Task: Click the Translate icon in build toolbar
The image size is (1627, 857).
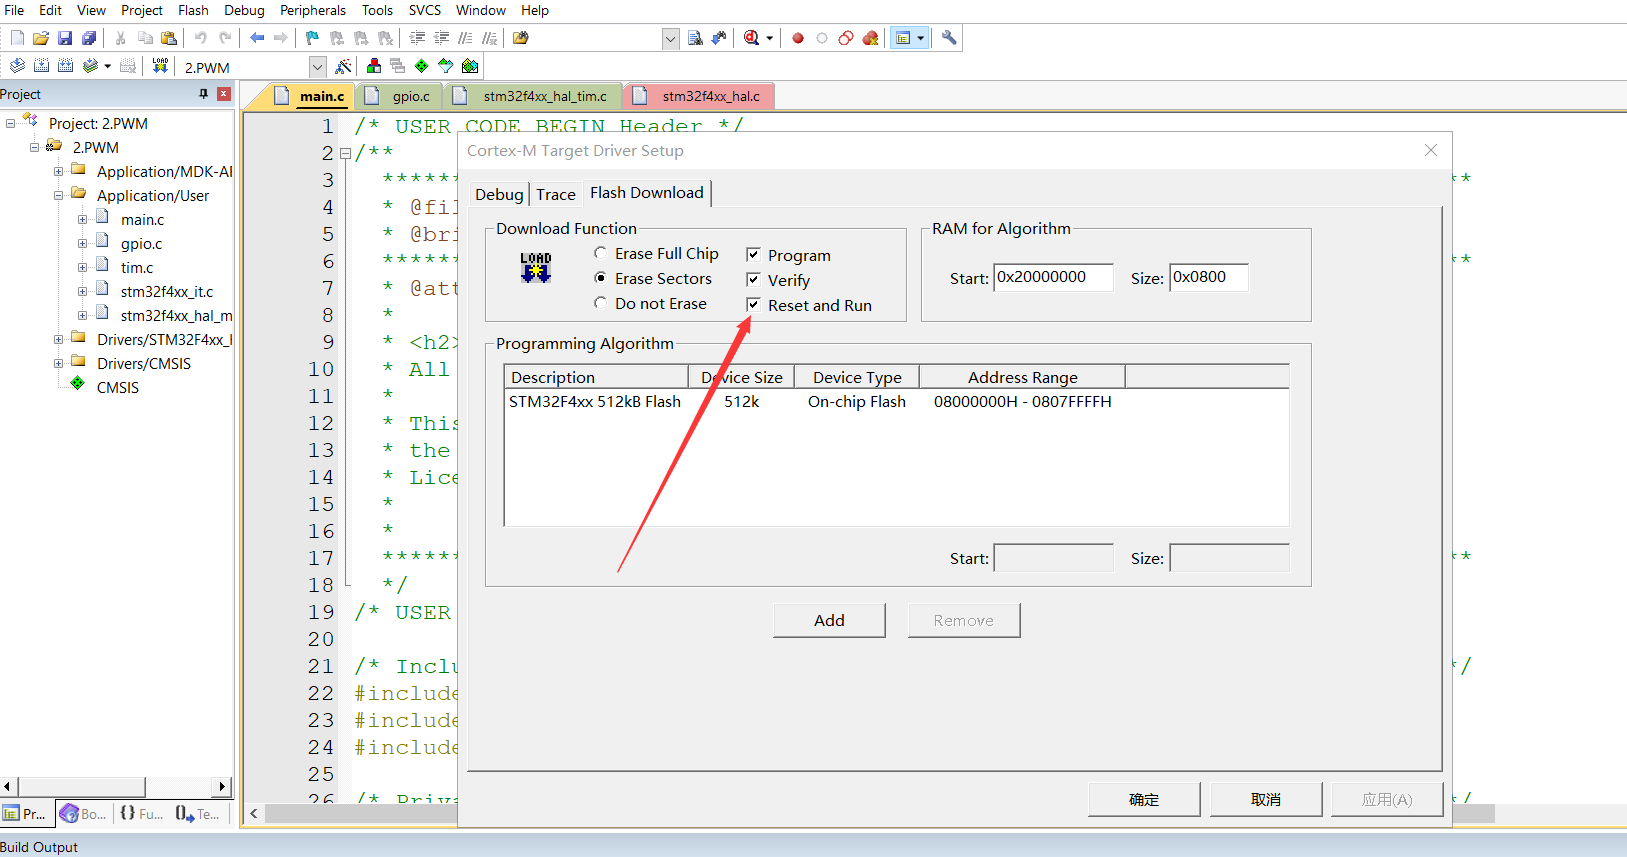Action: (17, 66)
